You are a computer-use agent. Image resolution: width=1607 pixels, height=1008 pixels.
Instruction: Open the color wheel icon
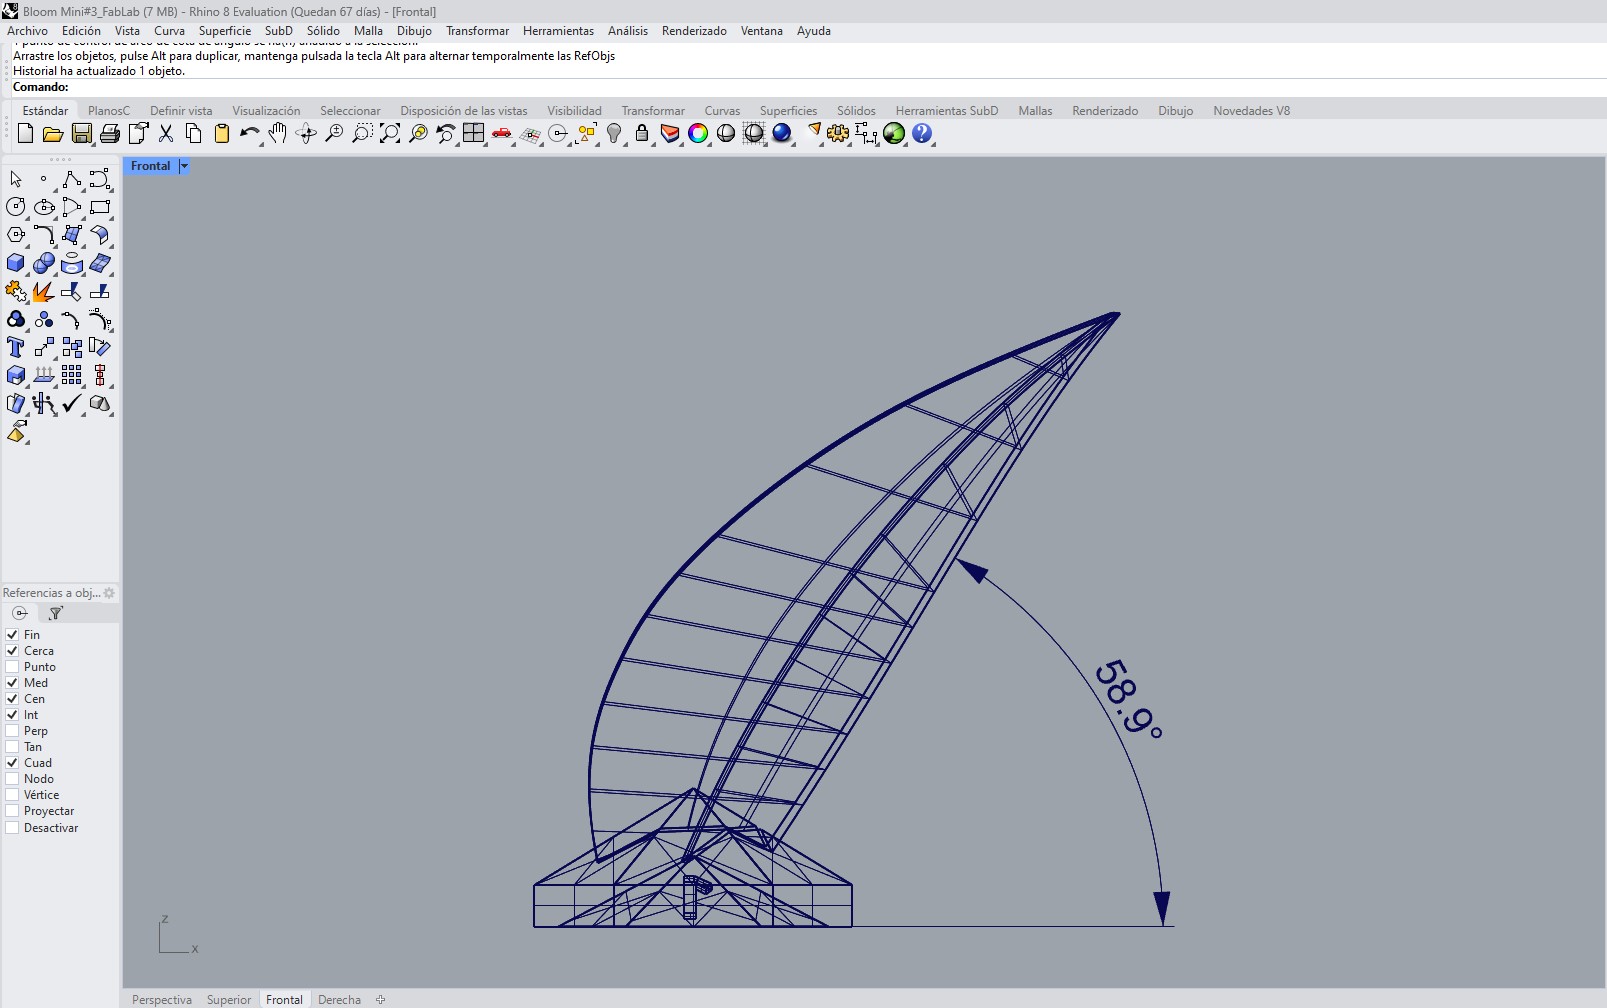(x=698, y=134)
